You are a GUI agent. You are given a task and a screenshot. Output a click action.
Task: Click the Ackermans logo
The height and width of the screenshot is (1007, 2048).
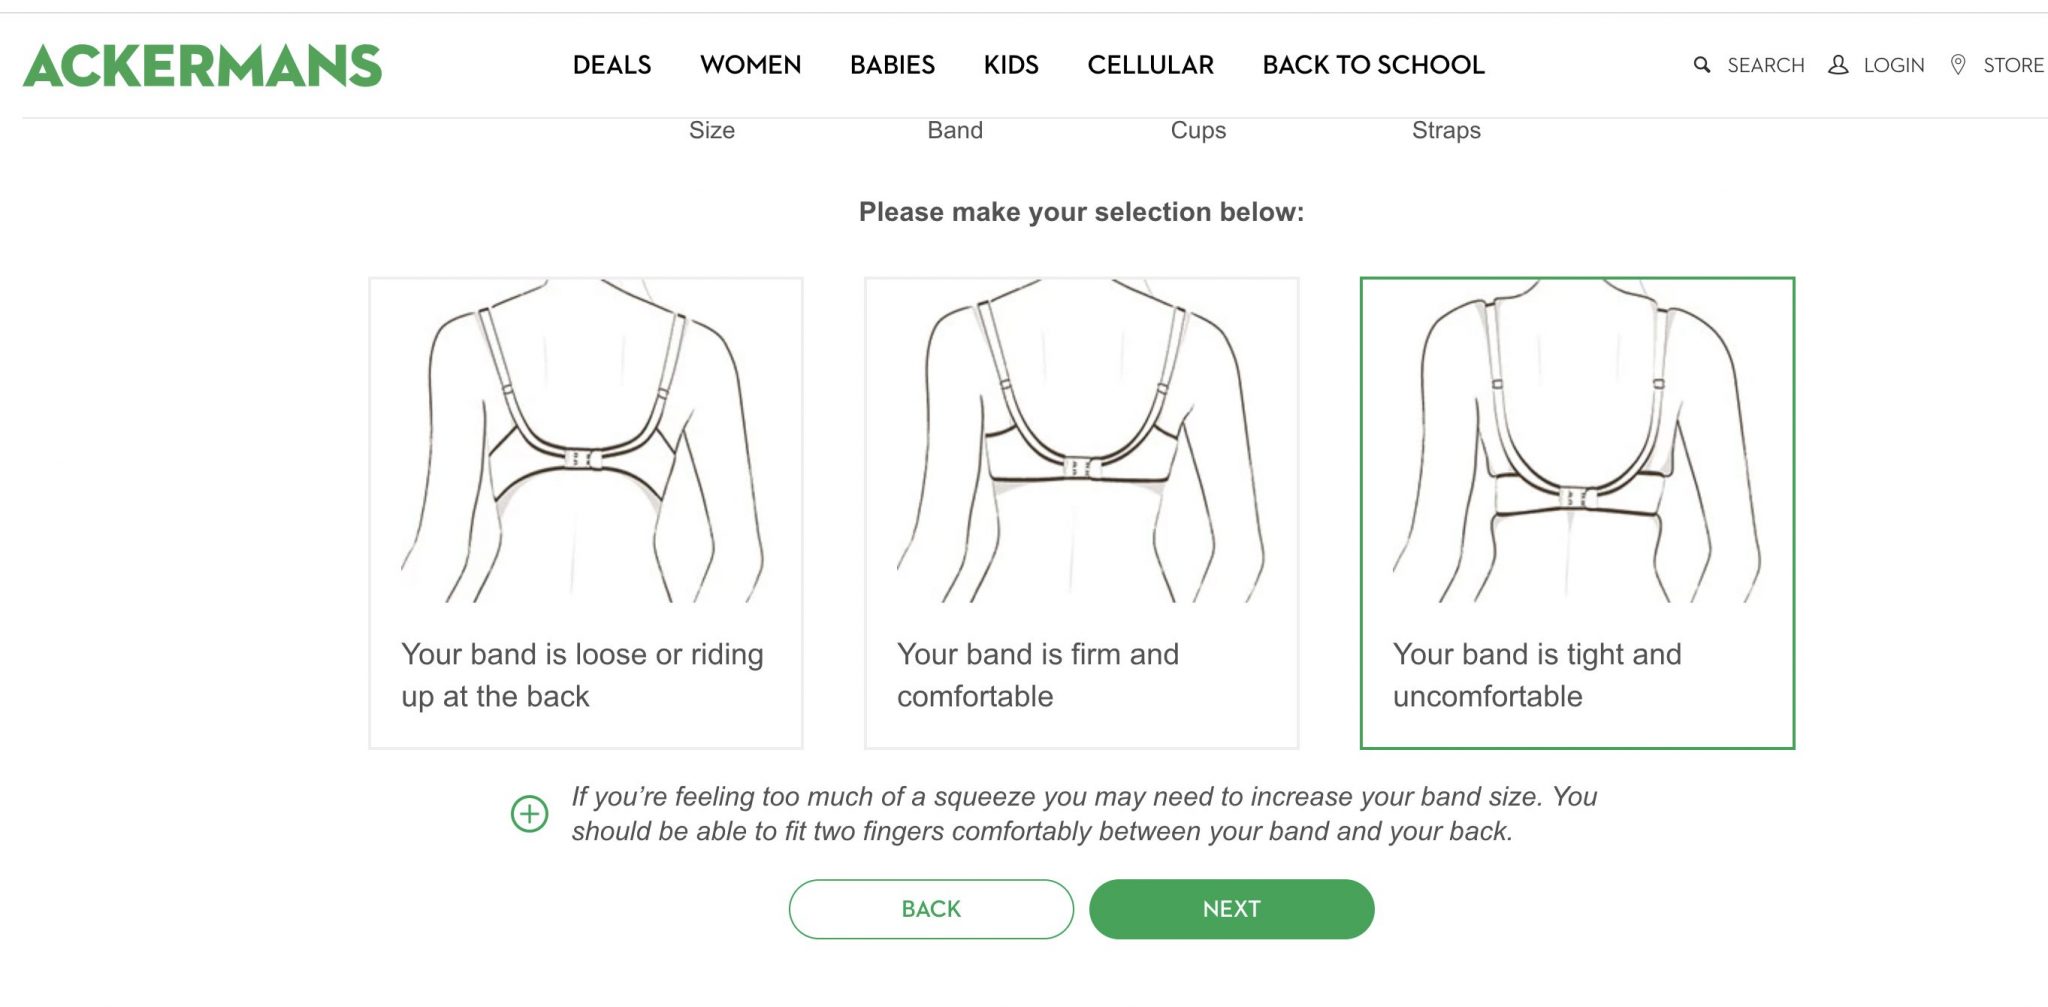click(203, 64)
